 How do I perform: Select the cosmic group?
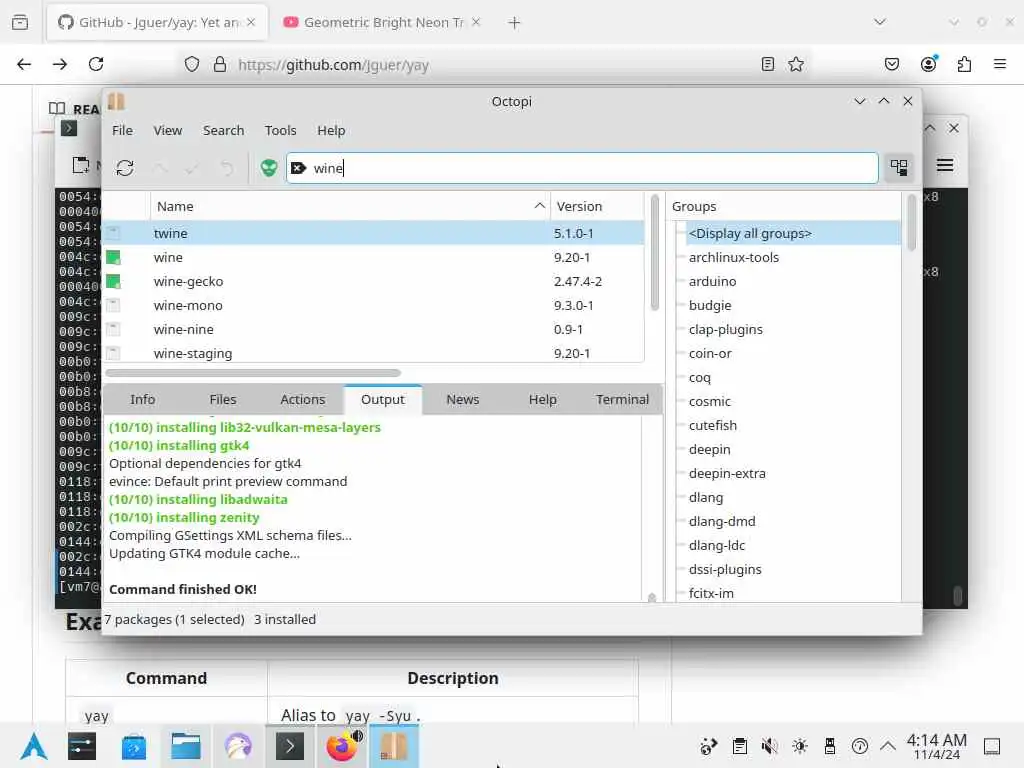(709, 402)
